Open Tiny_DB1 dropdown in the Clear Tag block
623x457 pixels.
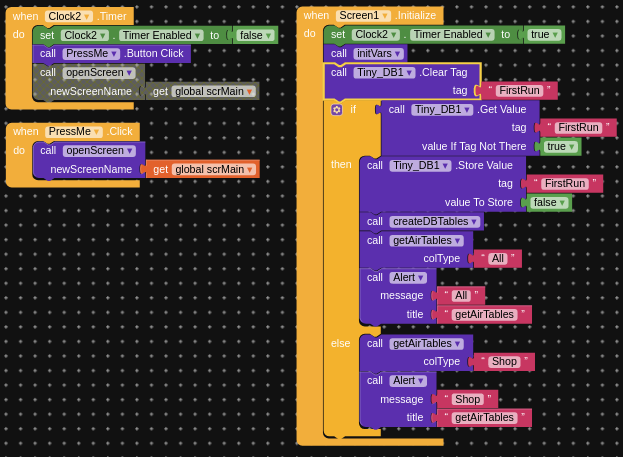coord(384,72)
